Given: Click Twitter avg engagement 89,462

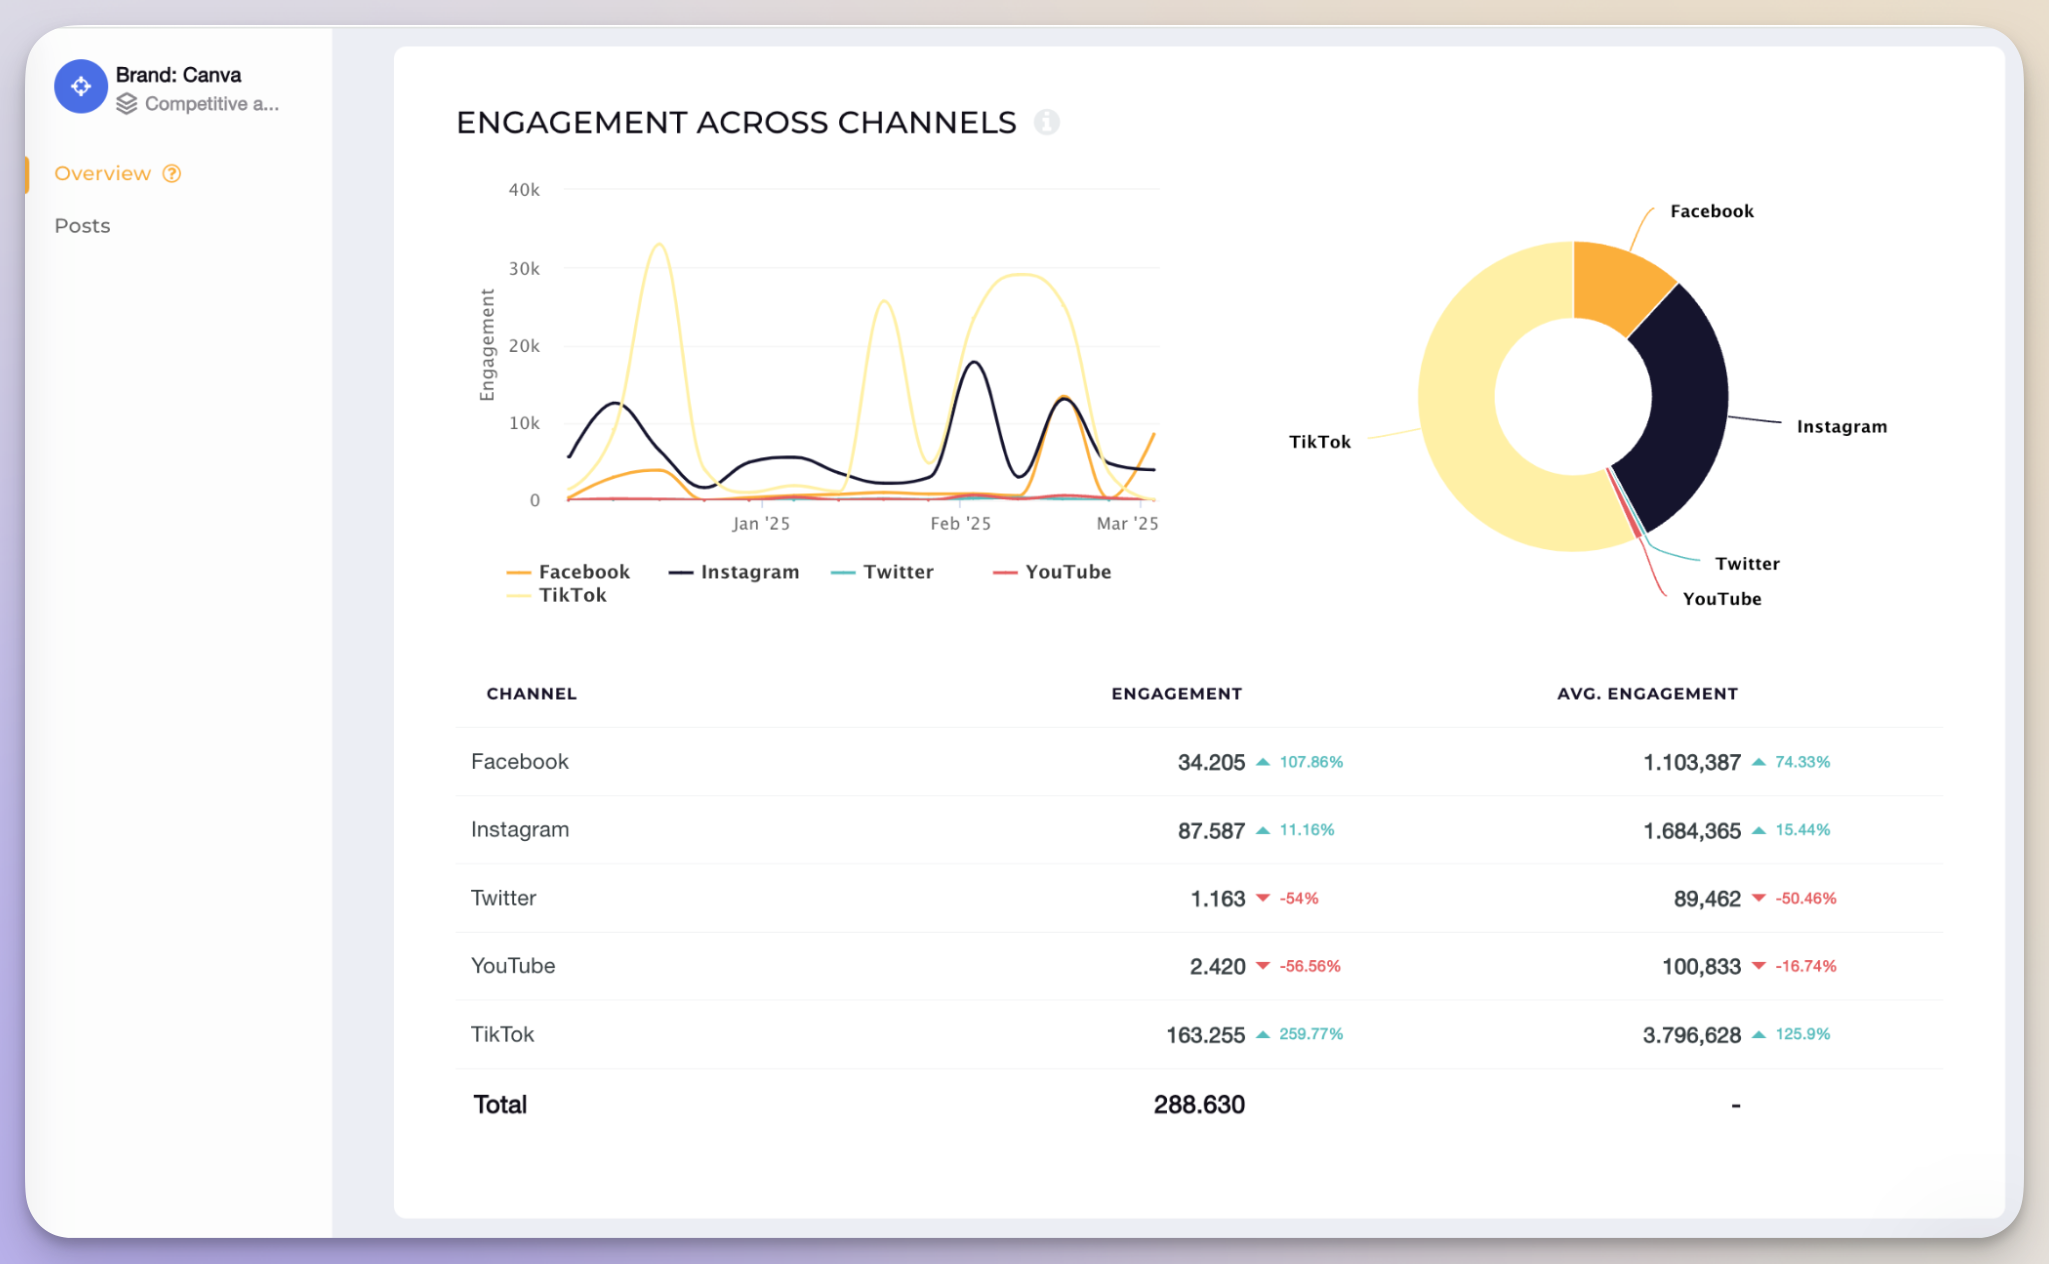Looking at the screenshot, I should click(x=1707, y=898).
